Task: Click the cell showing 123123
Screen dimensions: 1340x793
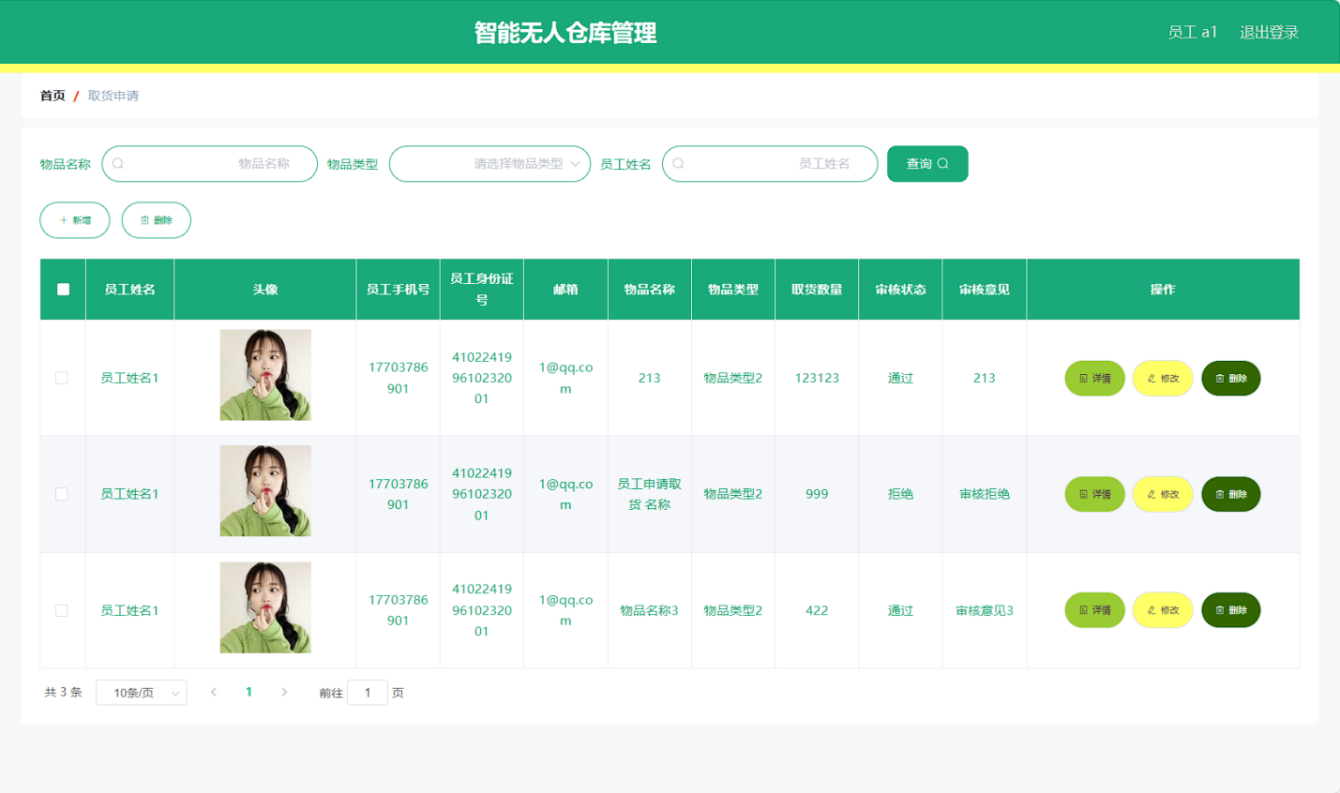Action: tap(817, 378)
